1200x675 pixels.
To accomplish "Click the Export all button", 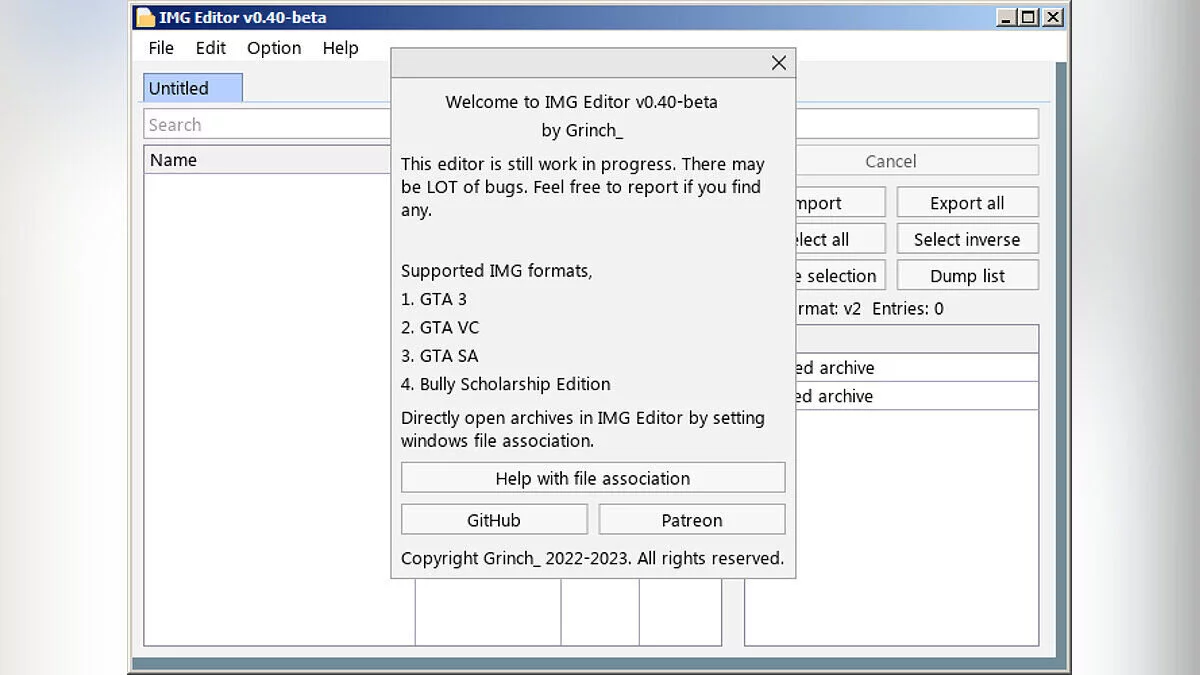I will (x=967, y=203).
